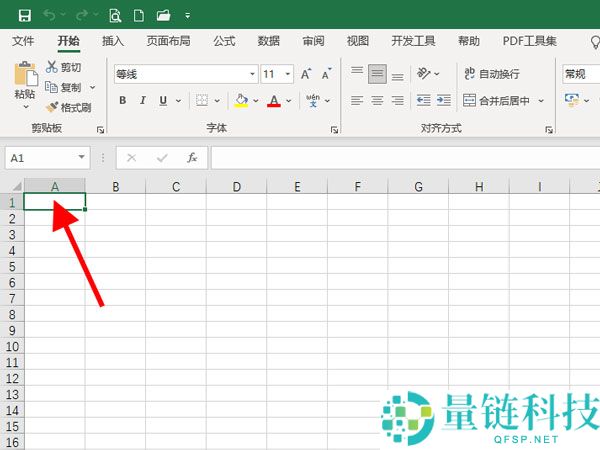The width and height of the screenshot is (600, 450).
Task: Toggle align text right
Action: pyautogui.click(x=398, y=100)
